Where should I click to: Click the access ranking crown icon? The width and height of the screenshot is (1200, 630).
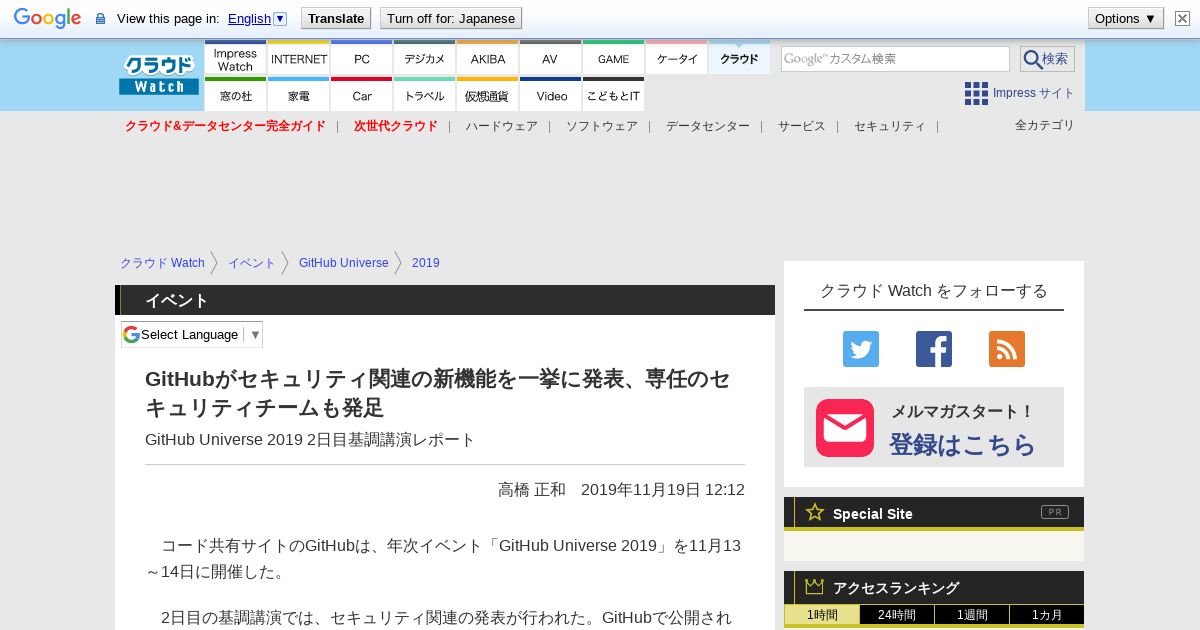pos(815,587)
